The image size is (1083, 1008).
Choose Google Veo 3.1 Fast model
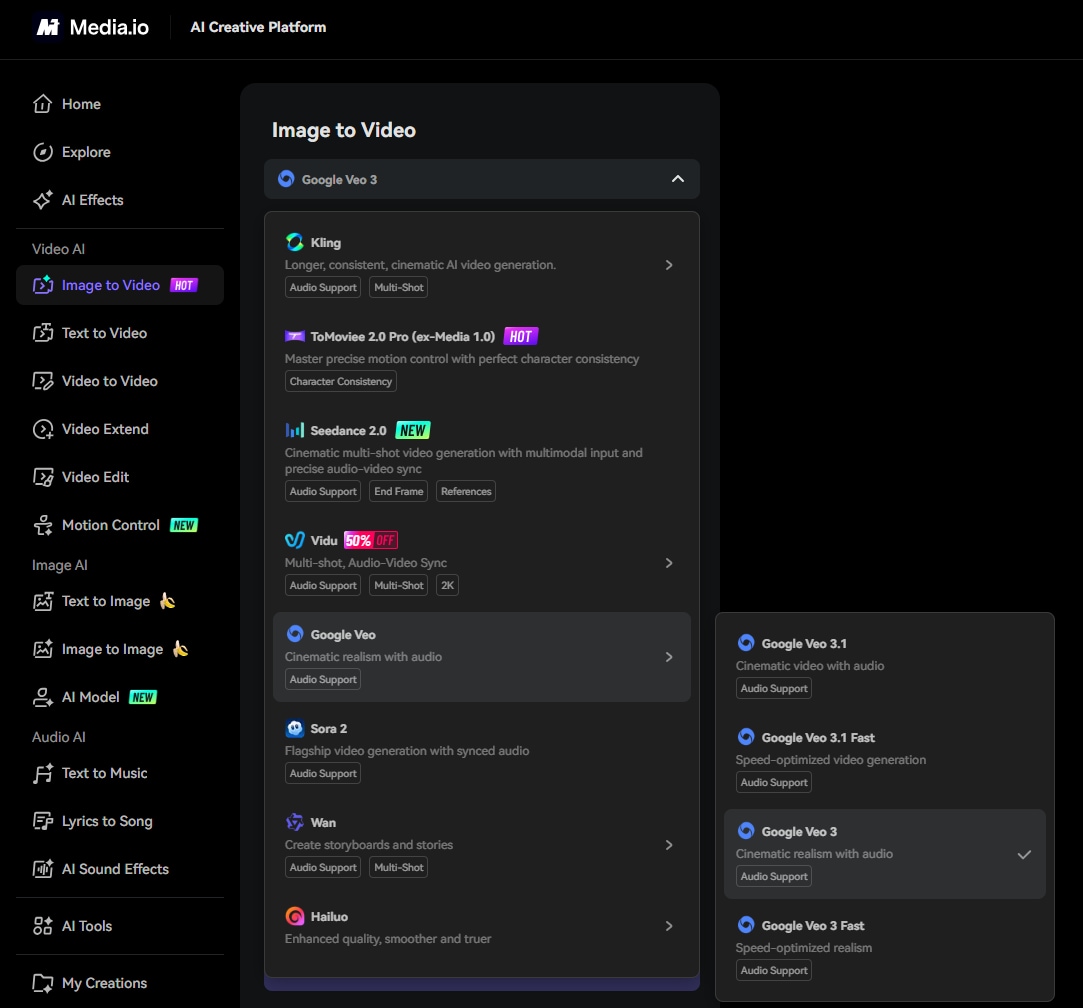(x=884, y=760)
